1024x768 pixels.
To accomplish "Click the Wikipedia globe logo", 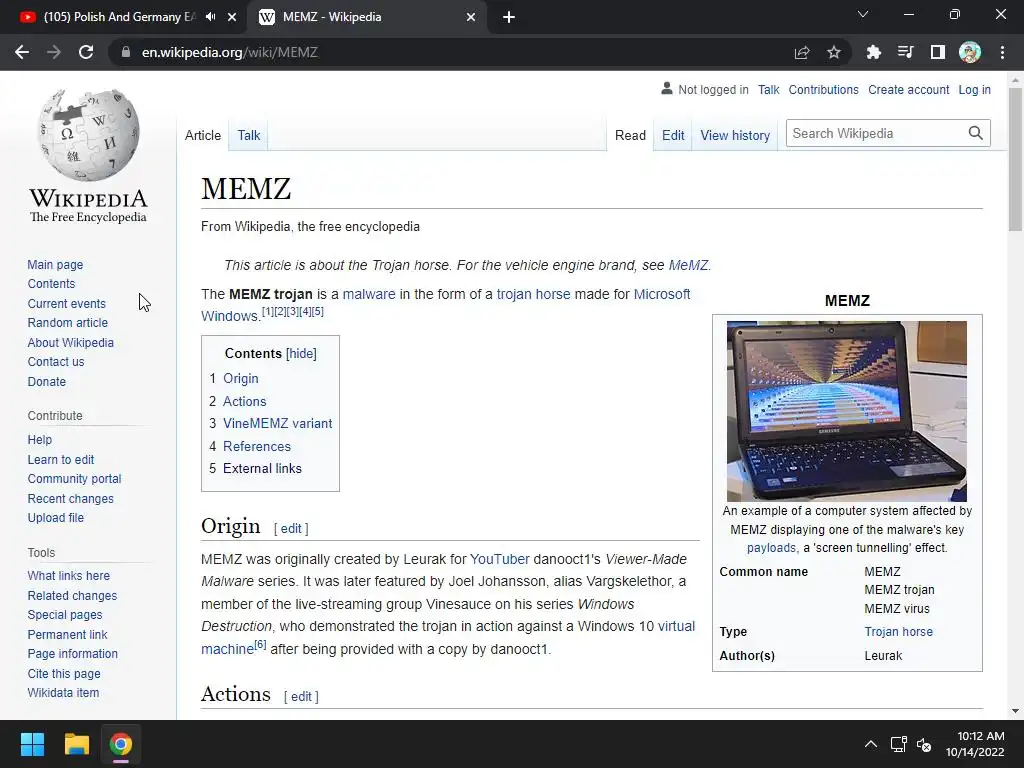I will coord(89,135).
